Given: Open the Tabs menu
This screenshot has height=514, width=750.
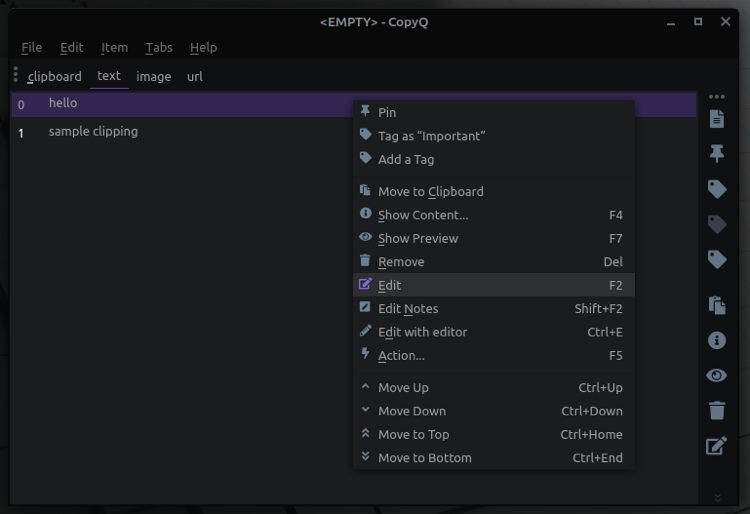Looking at the screenshot, I should [x=159, y=47].
